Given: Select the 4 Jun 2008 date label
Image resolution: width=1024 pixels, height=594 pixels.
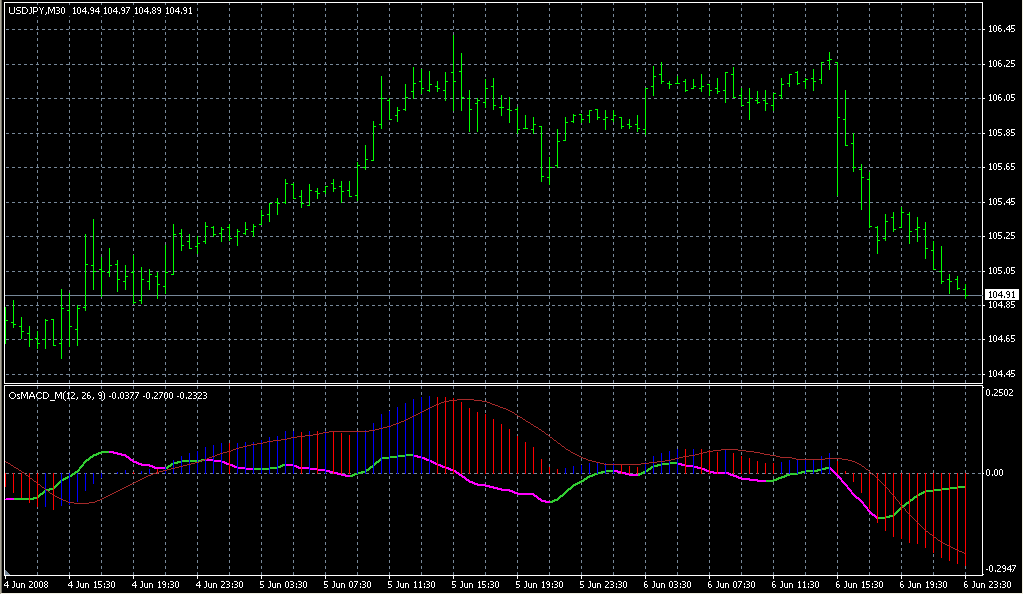Looking at the screenshot, I should tap(27, 582).
